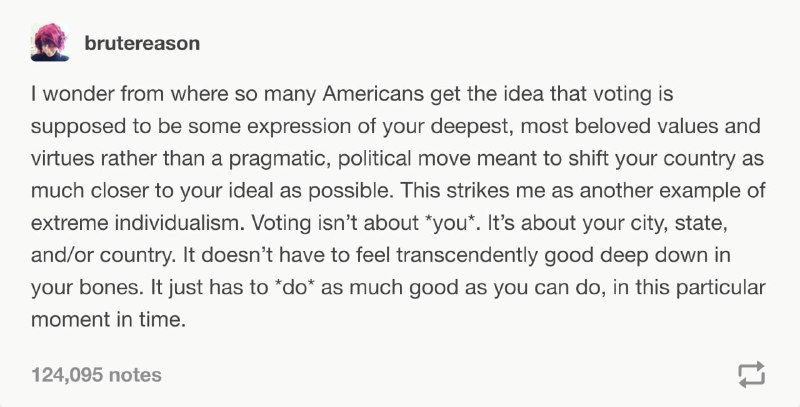The width and height of the screenshot is (800, 407).
Task: Click the emphasized "*you*" text
Action: (451, 223)
